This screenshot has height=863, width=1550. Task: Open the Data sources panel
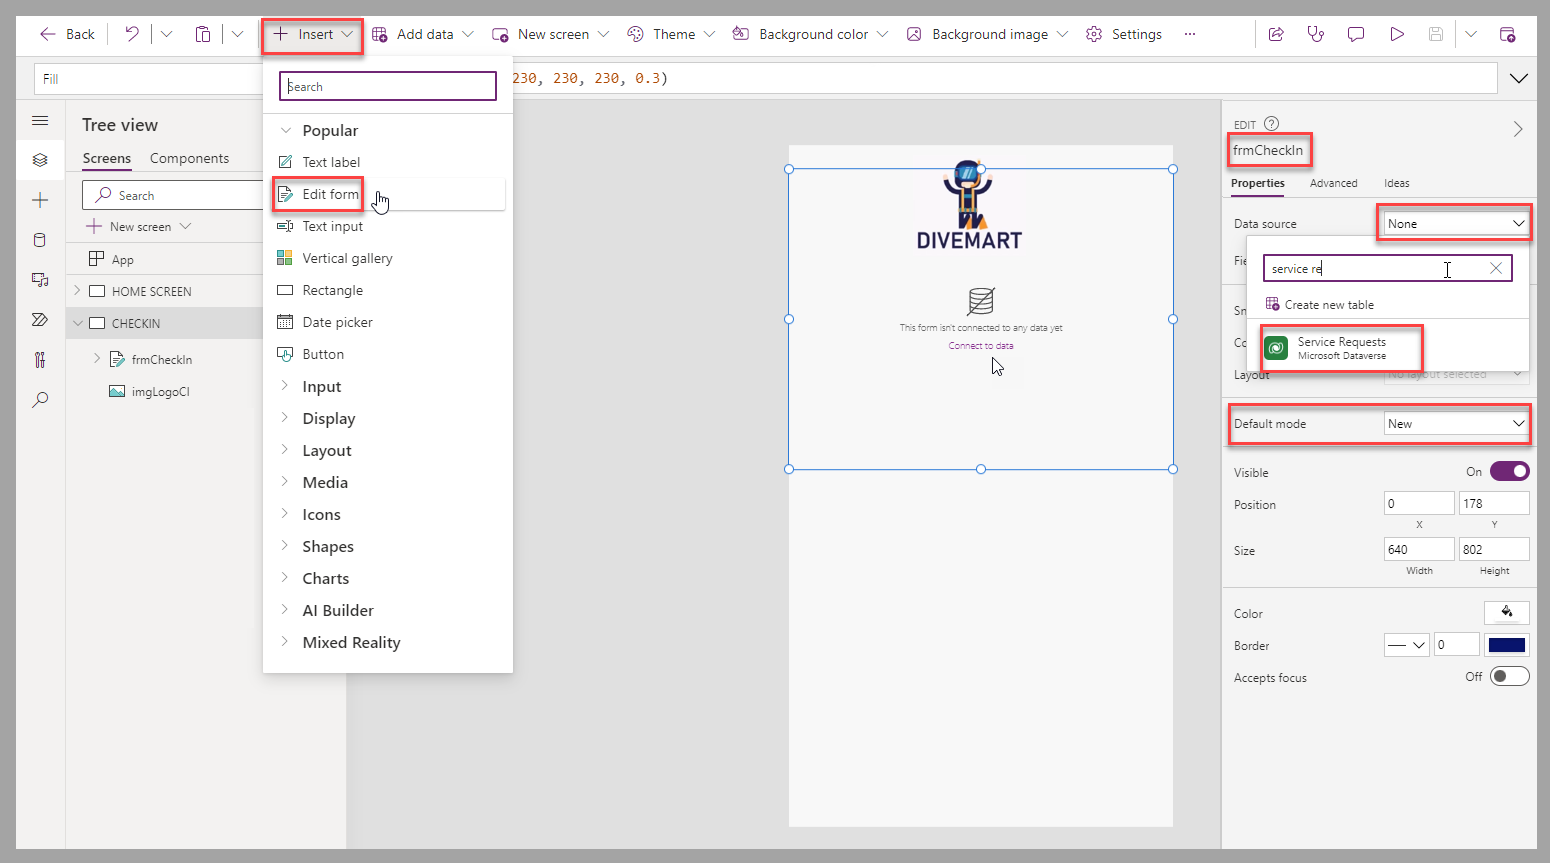[40, 239]
